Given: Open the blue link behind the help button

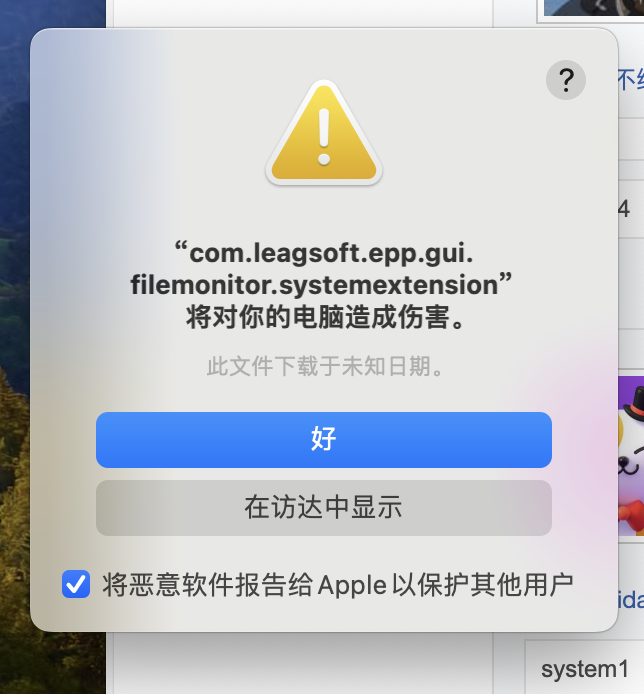Looking at the screenshot, I should pos(631,81).
